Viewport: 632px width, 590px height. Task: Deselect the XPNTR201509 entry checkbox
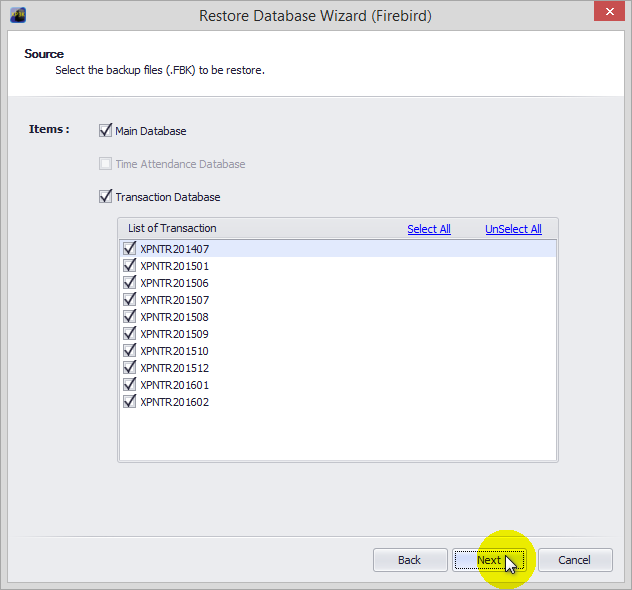pos(129,334)
